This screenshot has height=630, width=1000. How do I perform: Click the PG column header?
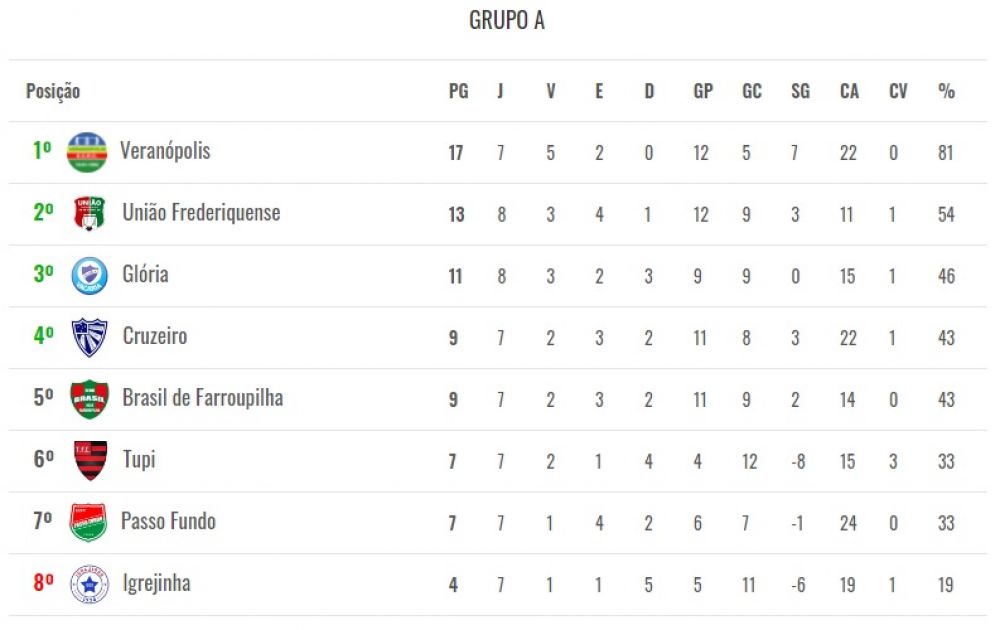click(459, 91)
